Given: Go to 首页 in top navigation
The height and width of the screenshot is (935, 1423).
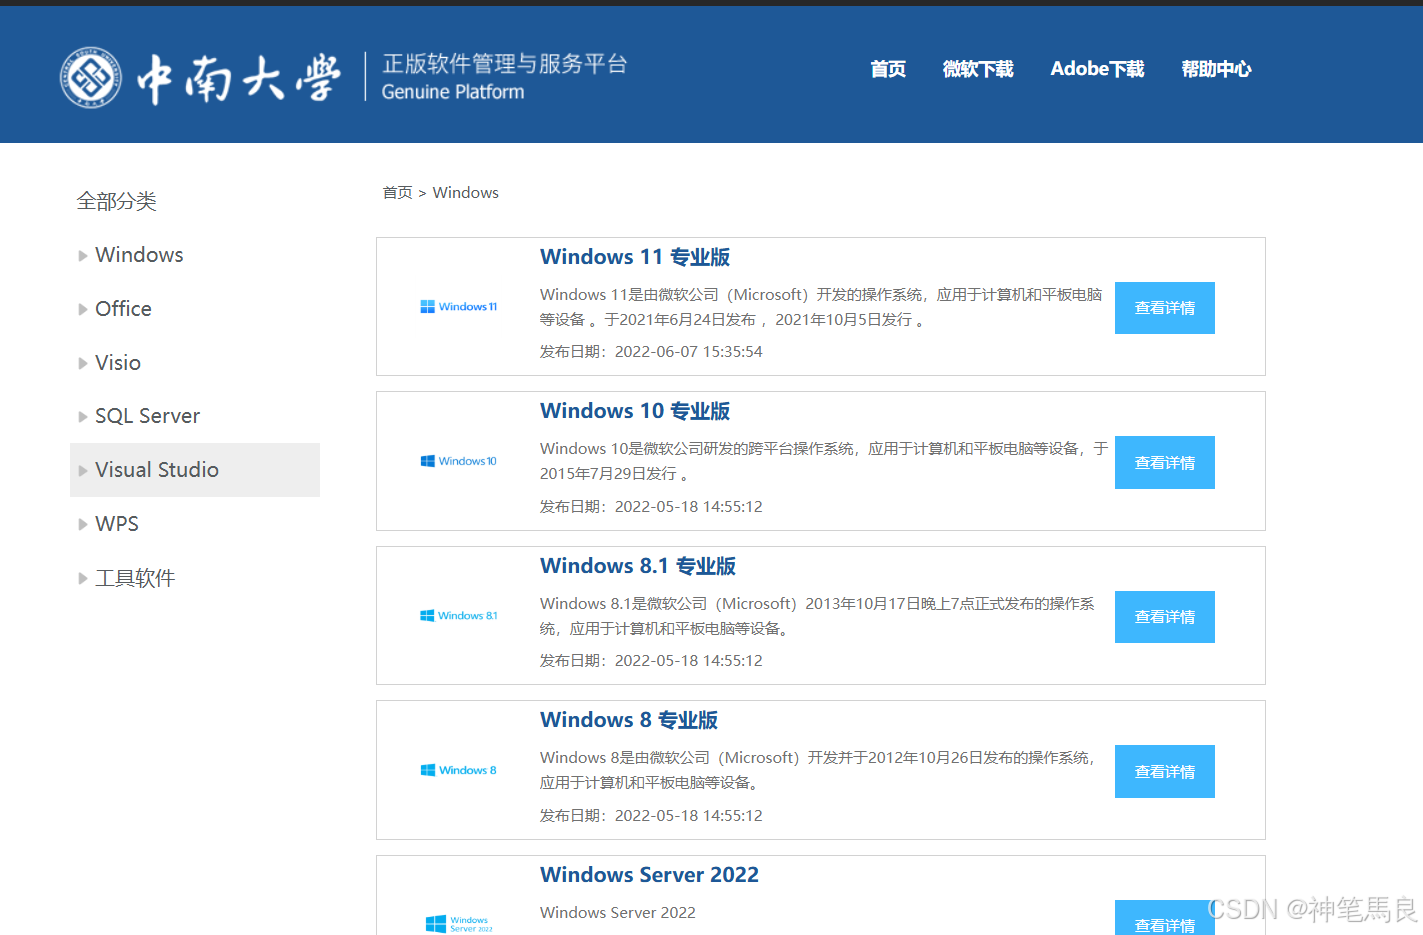Looking at the screenshot, I should pyautogui.click(x=888, y=69).
